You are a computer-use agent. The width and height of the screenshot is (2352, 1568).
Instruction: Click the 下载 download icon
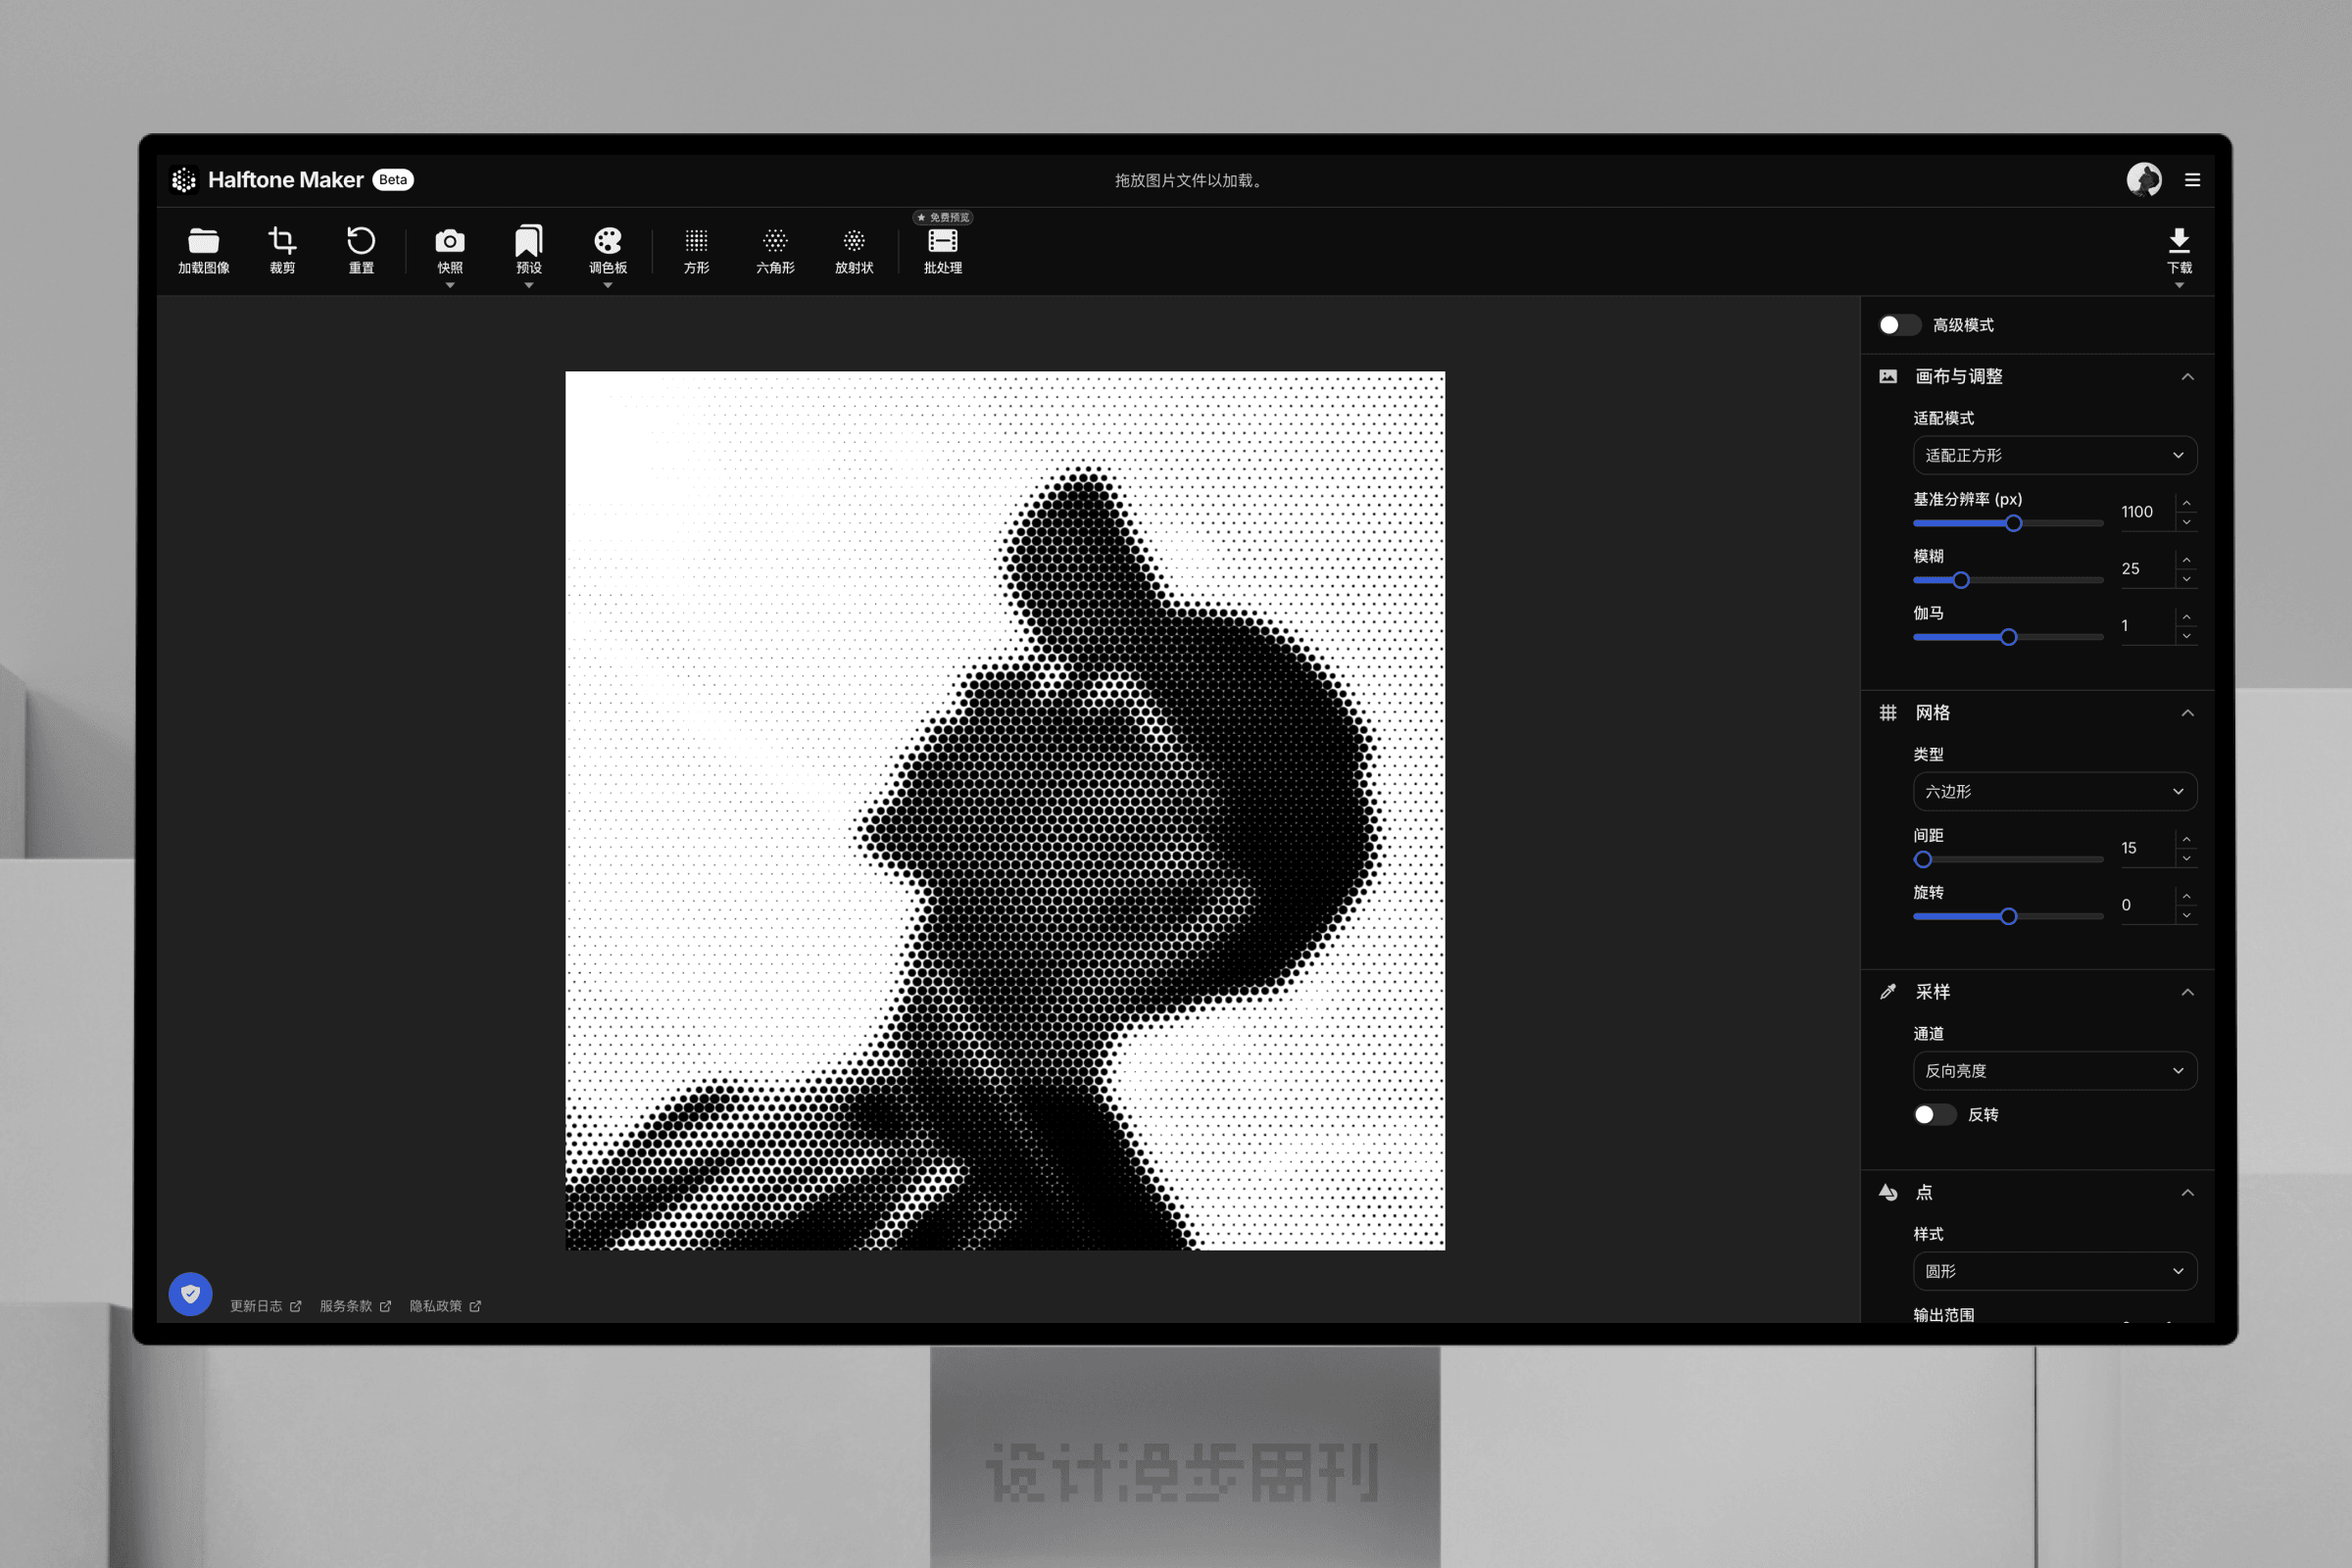click(2179, 241)
